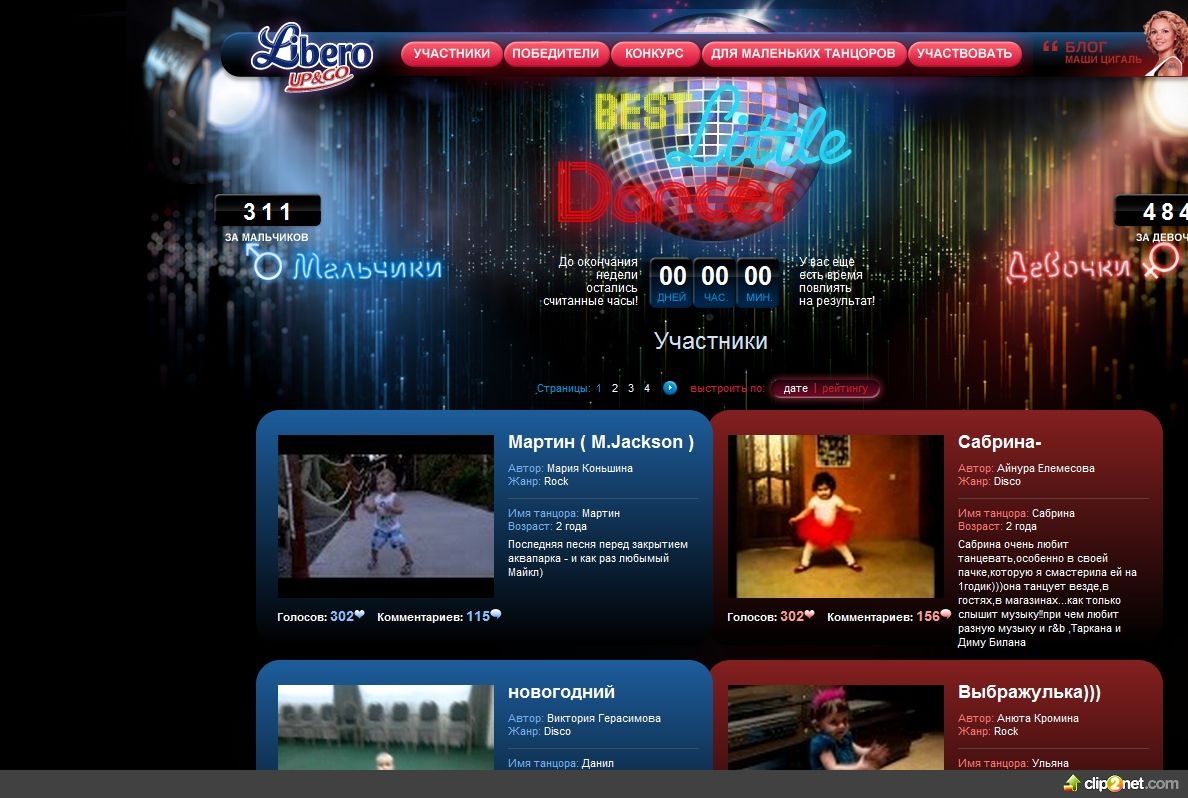Click author name Мария Коньшина

pos(589,468)
